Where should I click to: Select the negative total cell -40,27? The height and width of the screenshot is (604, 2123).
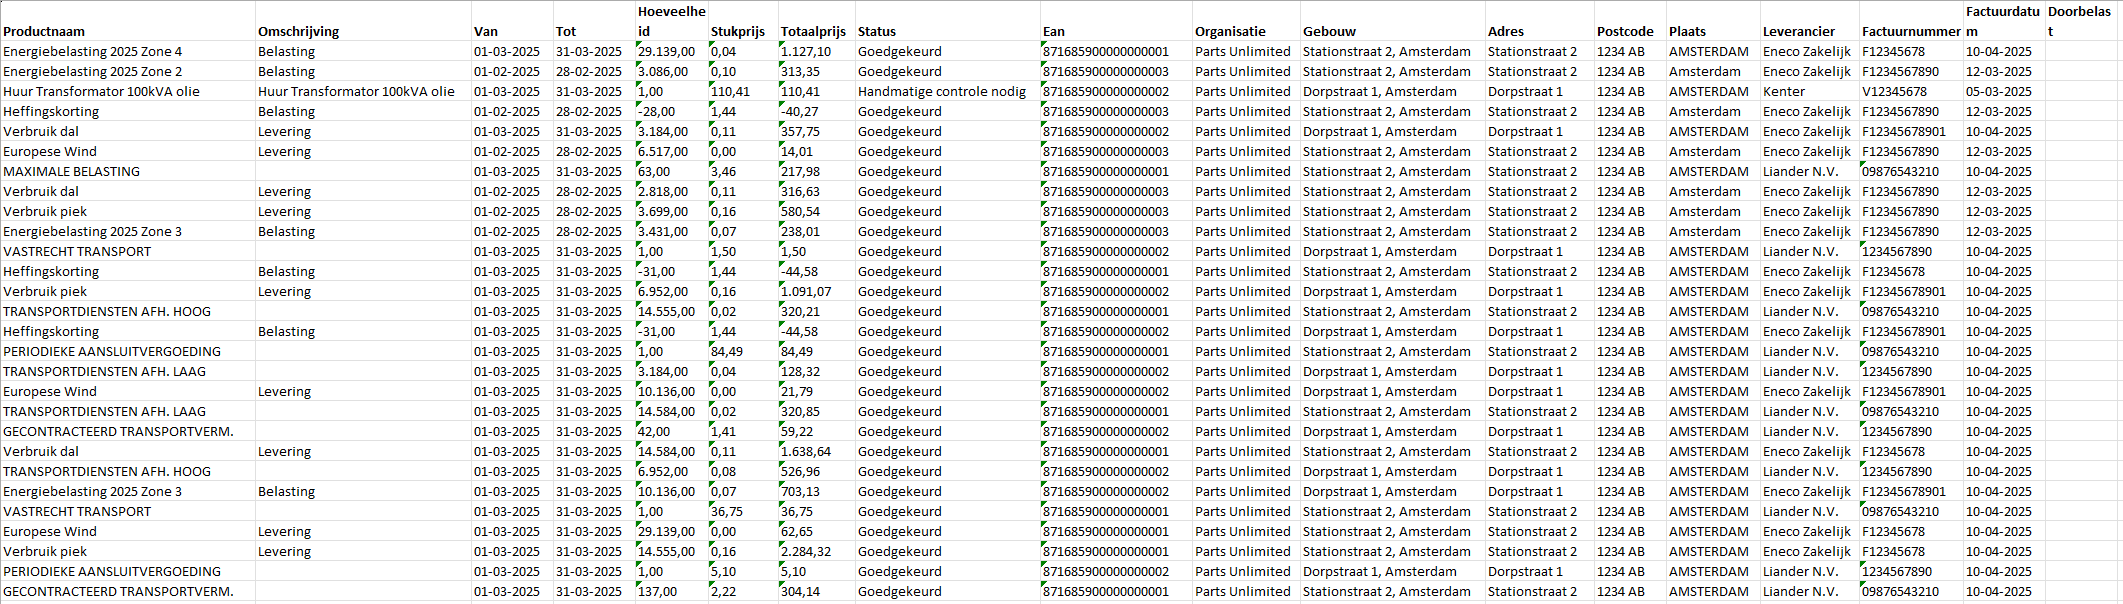click(800, 111)
